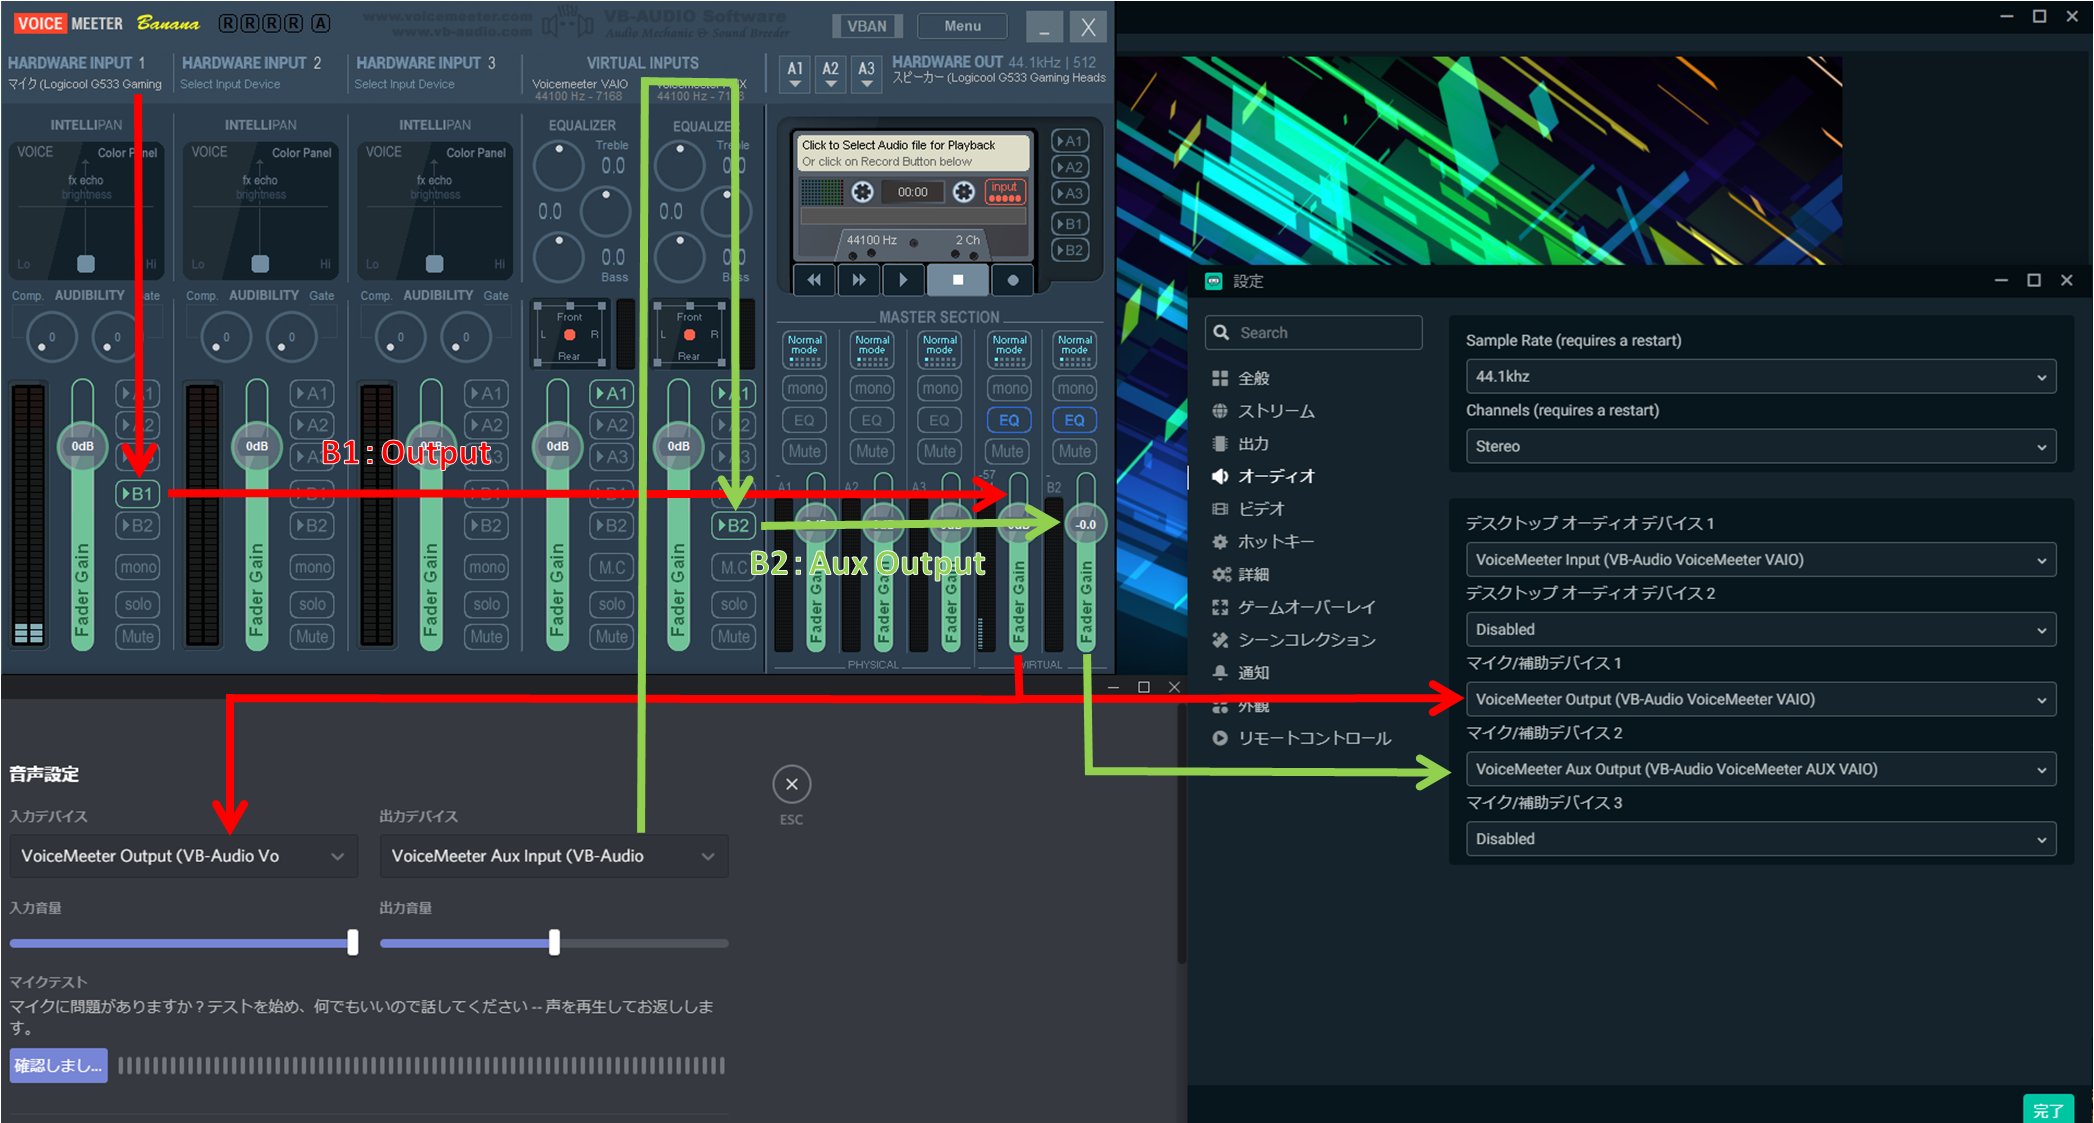The image size is (2094, 1123).
Task: Click the Bass knob on VAIO equalizer
Action: coord(559,258)
